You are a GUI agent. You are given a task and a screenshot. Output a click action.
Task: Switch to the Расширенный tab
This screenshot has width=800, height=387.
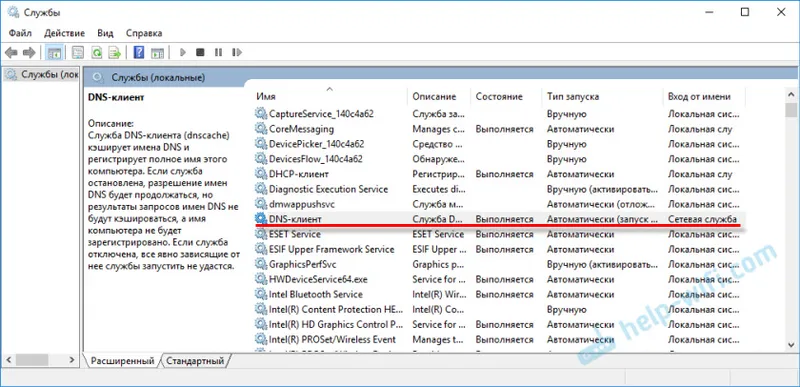click(122, 360)
